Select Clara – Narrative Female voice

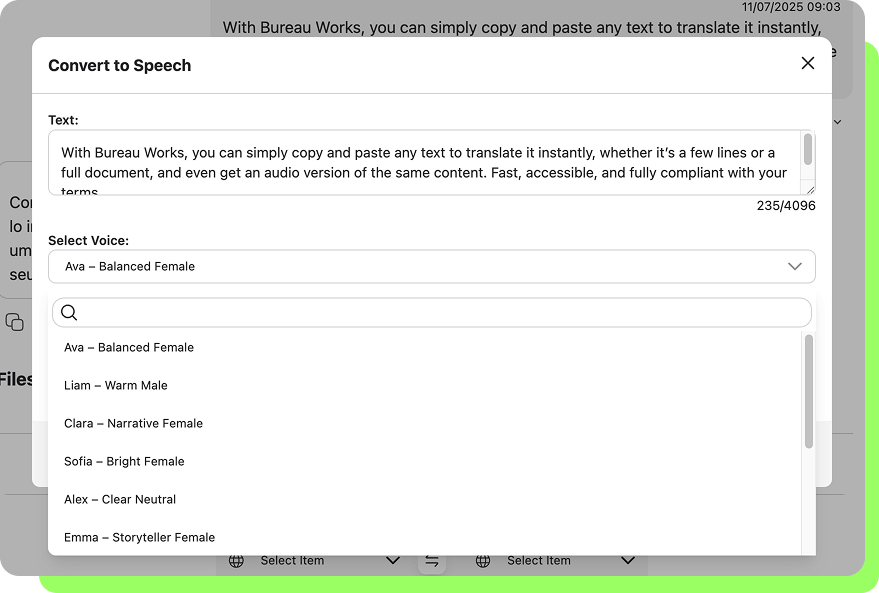tap(133, 423)
